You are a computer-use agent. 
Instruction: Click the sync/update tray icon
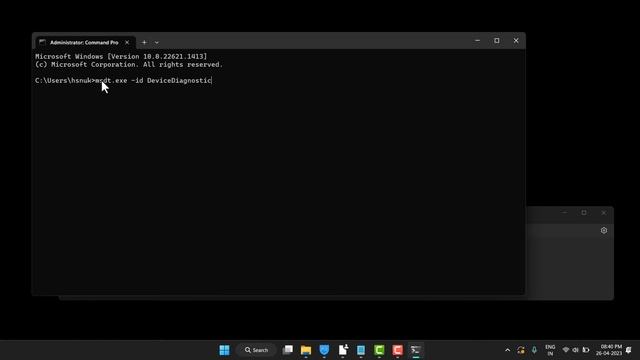(x=521, y=350)
